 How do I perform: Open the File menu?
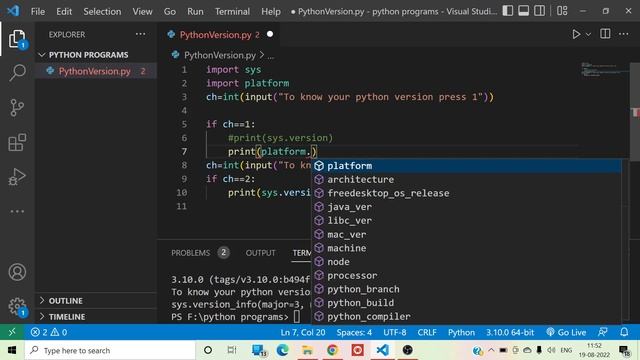coord(38,11)
